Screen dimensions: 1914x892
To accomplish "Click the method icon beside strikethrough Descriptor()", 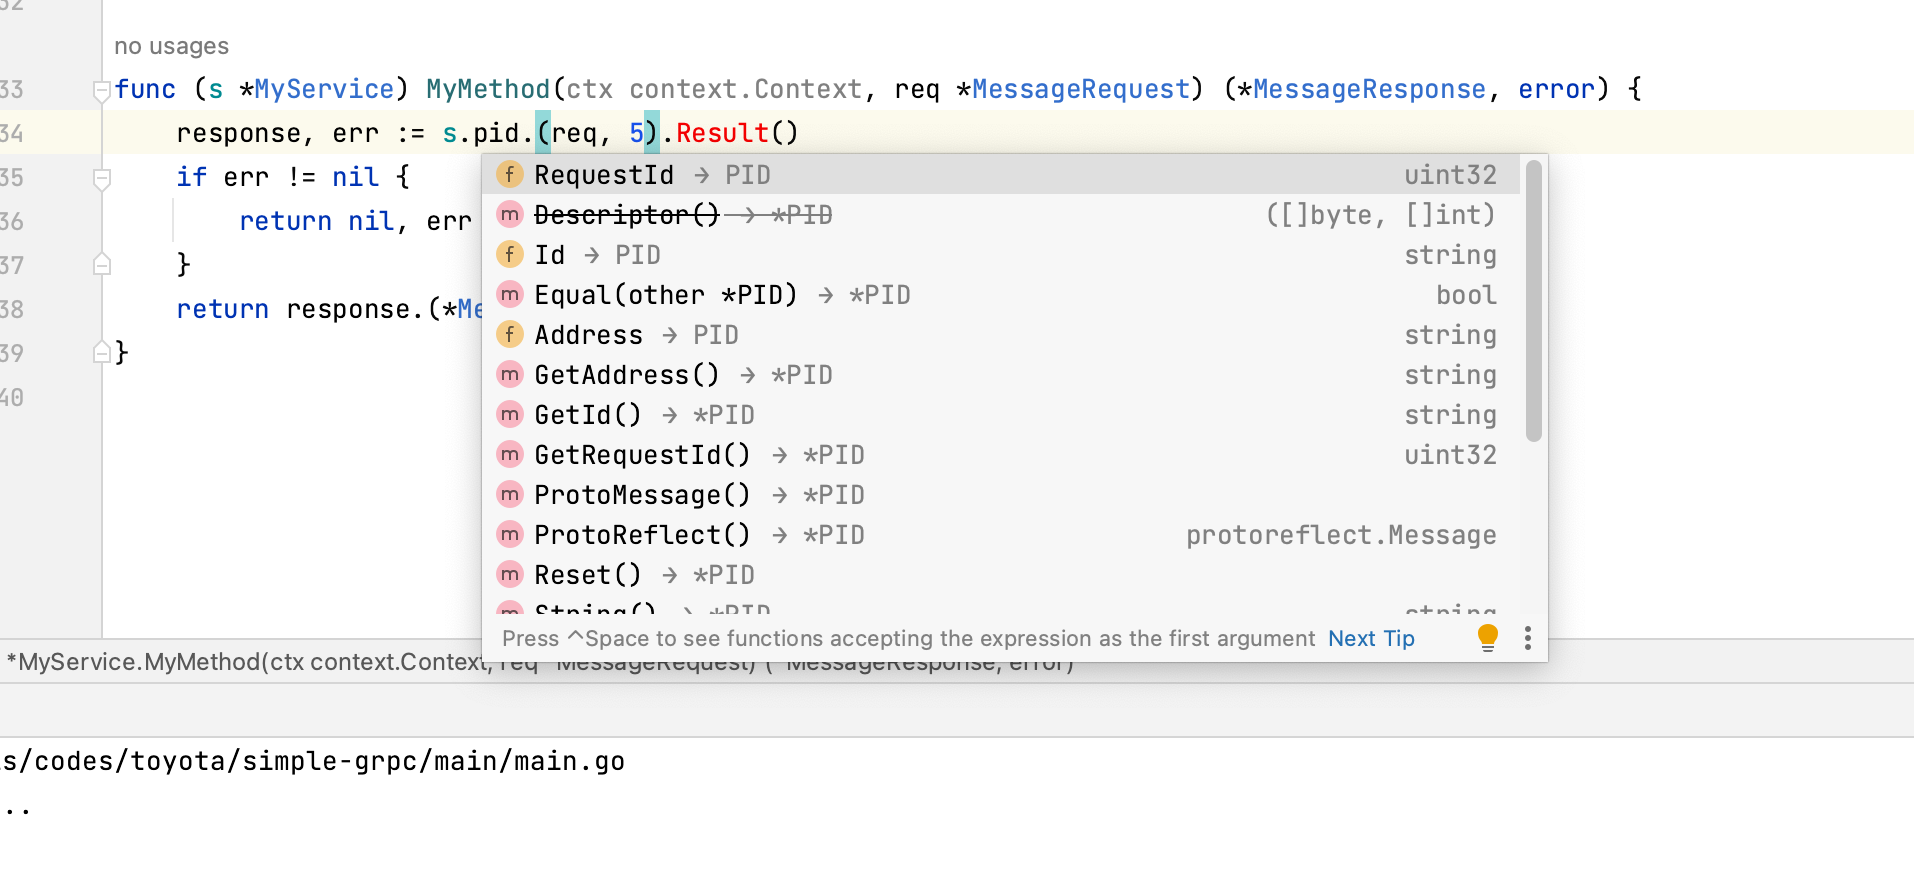I will (510, 214).
